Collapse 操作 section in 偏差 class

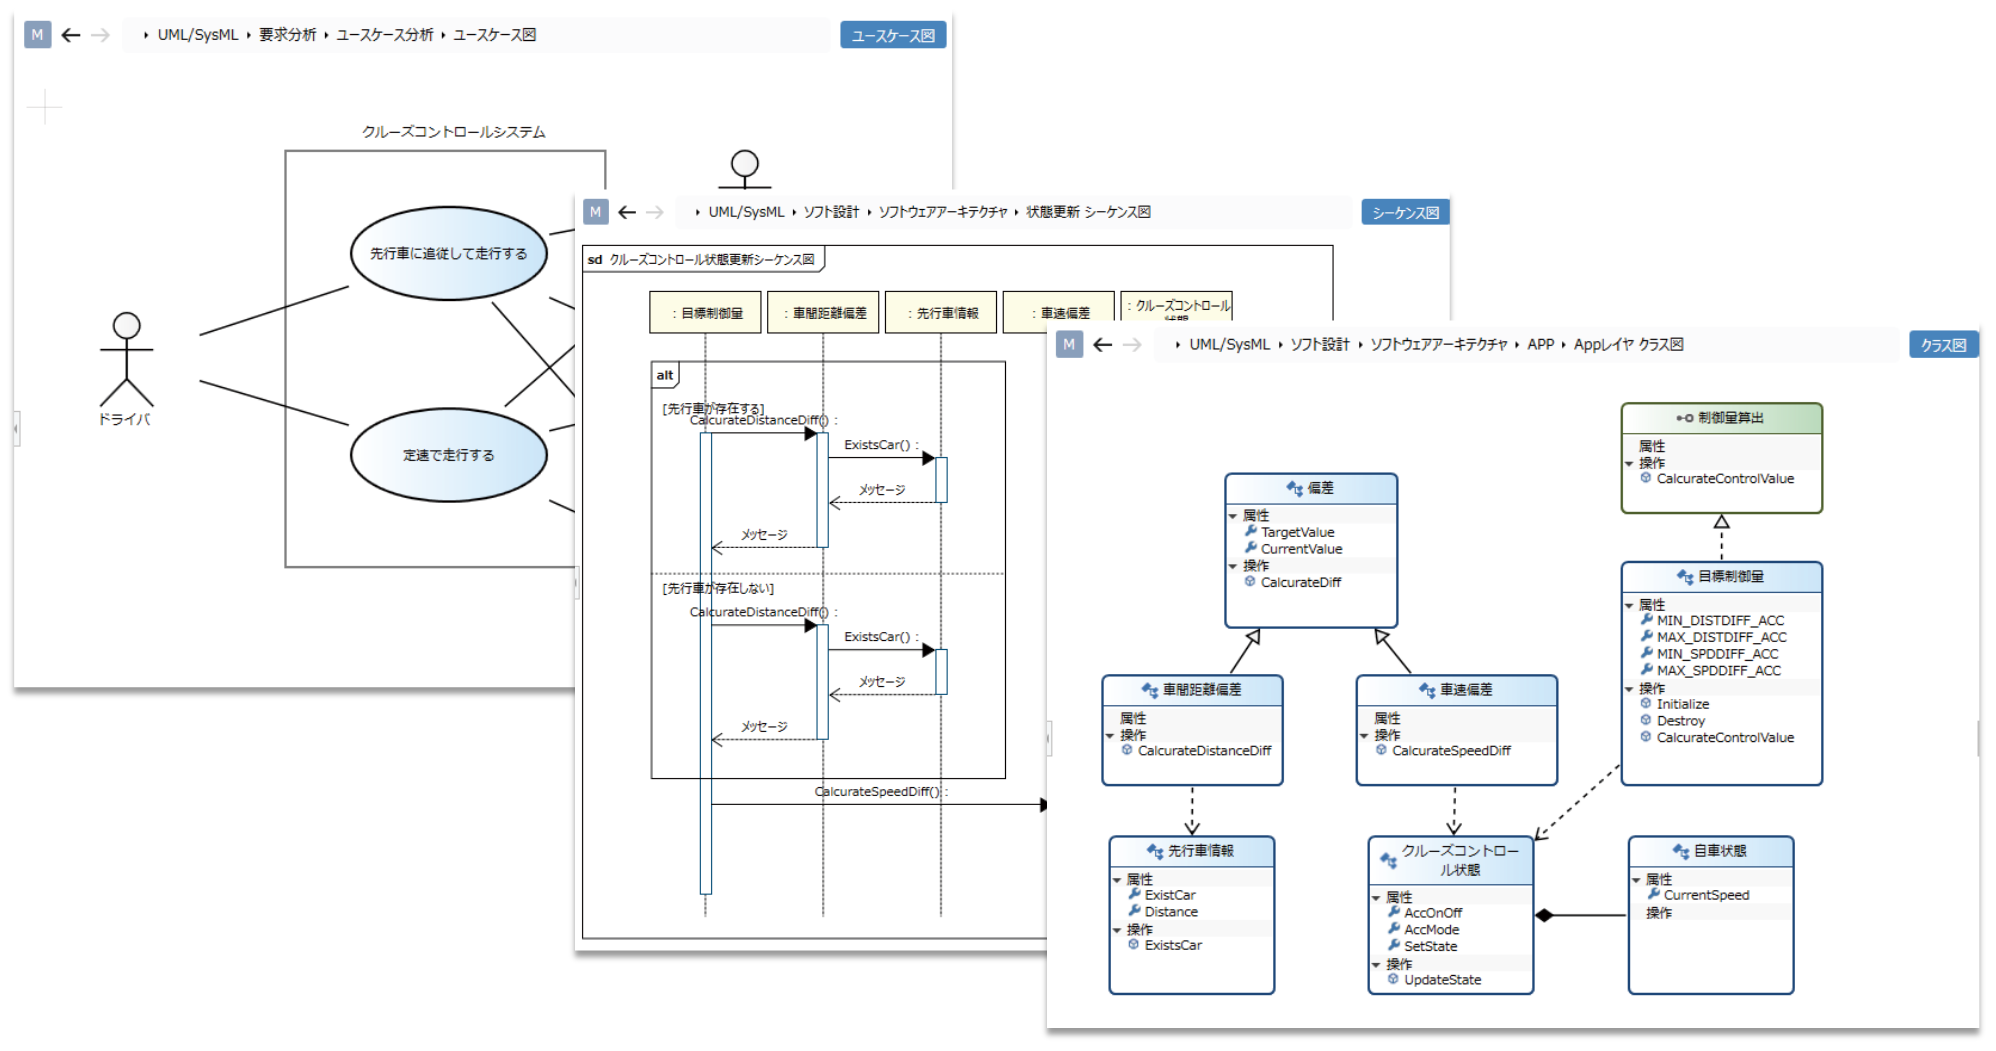click(x=1233, y=566)
